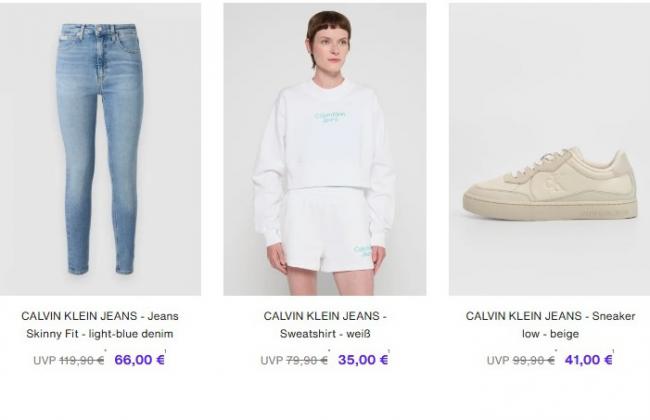Screen dimensions: 650x420
Task: Click the waistband label of the jeans
Action: (65, 37)
